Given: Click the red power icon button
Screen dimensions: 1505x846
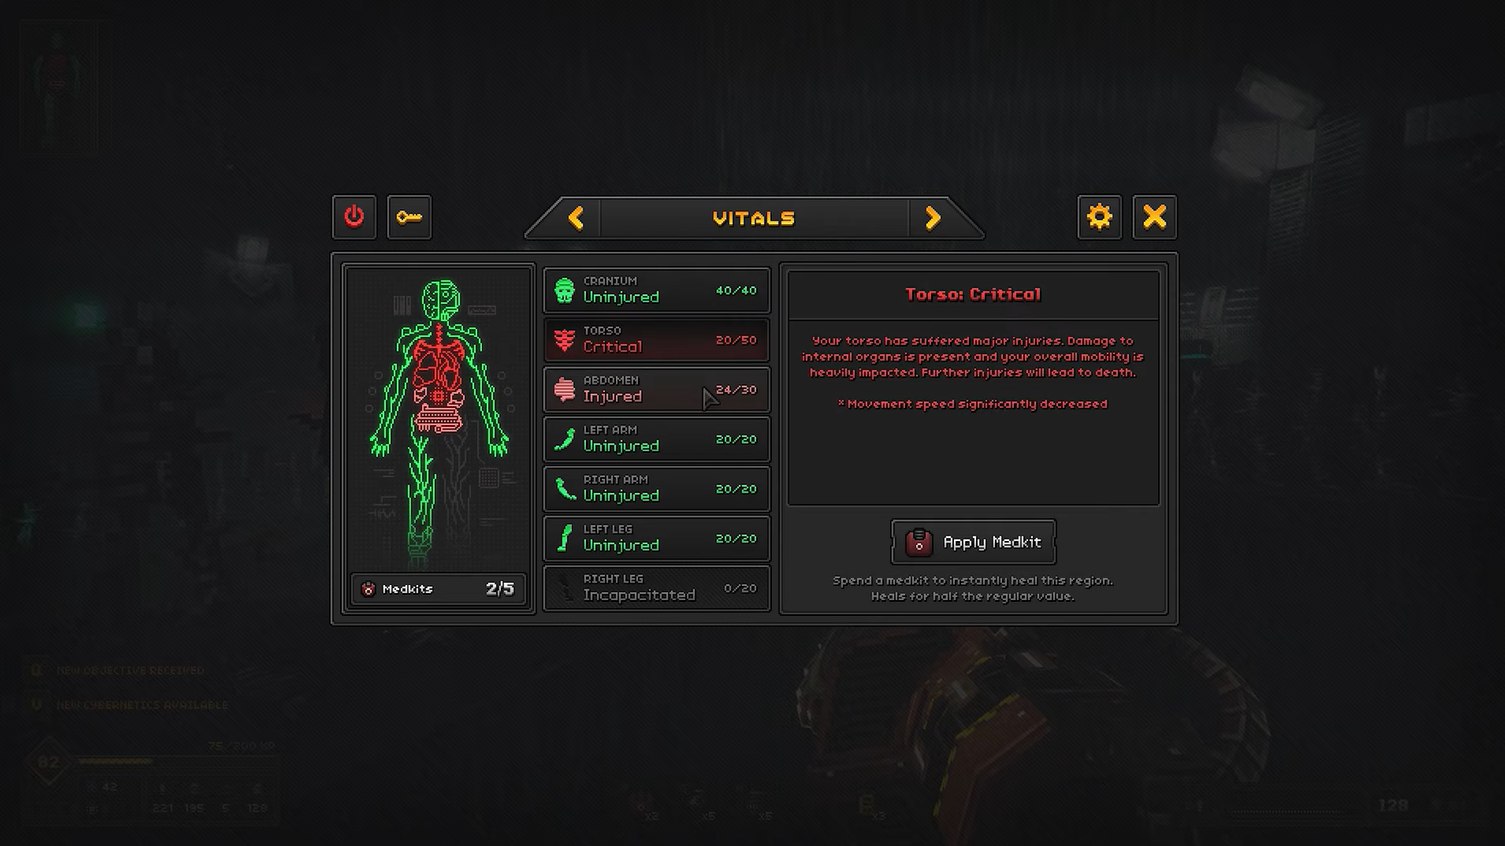Looking at the screenshot, I should 354,217.
